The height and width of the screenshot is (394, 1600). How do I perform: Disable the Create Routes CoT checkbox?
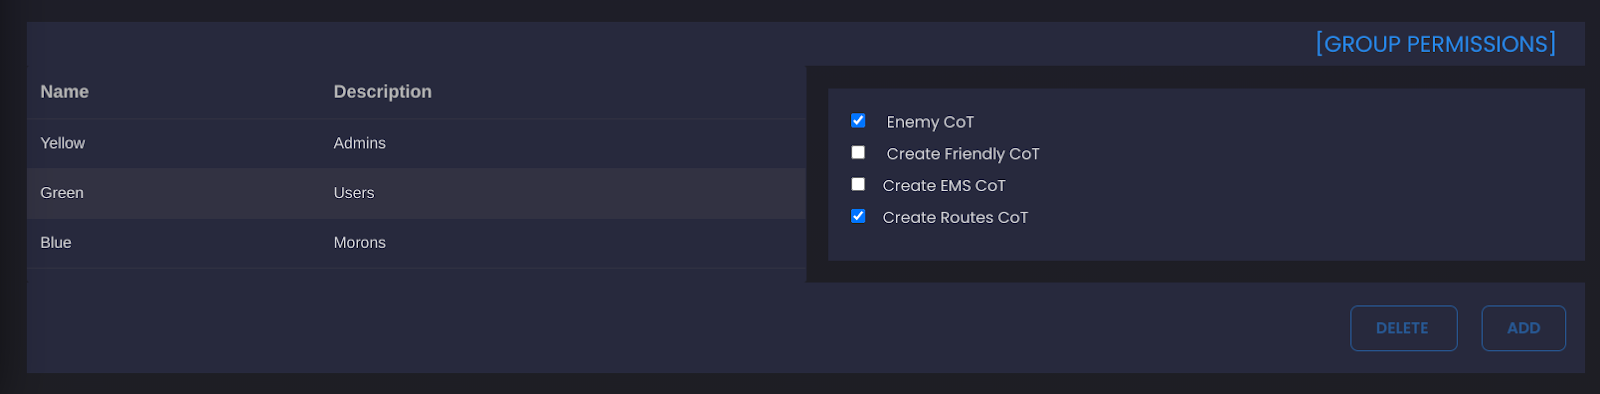pyautogui.click(x=858, y=216)
